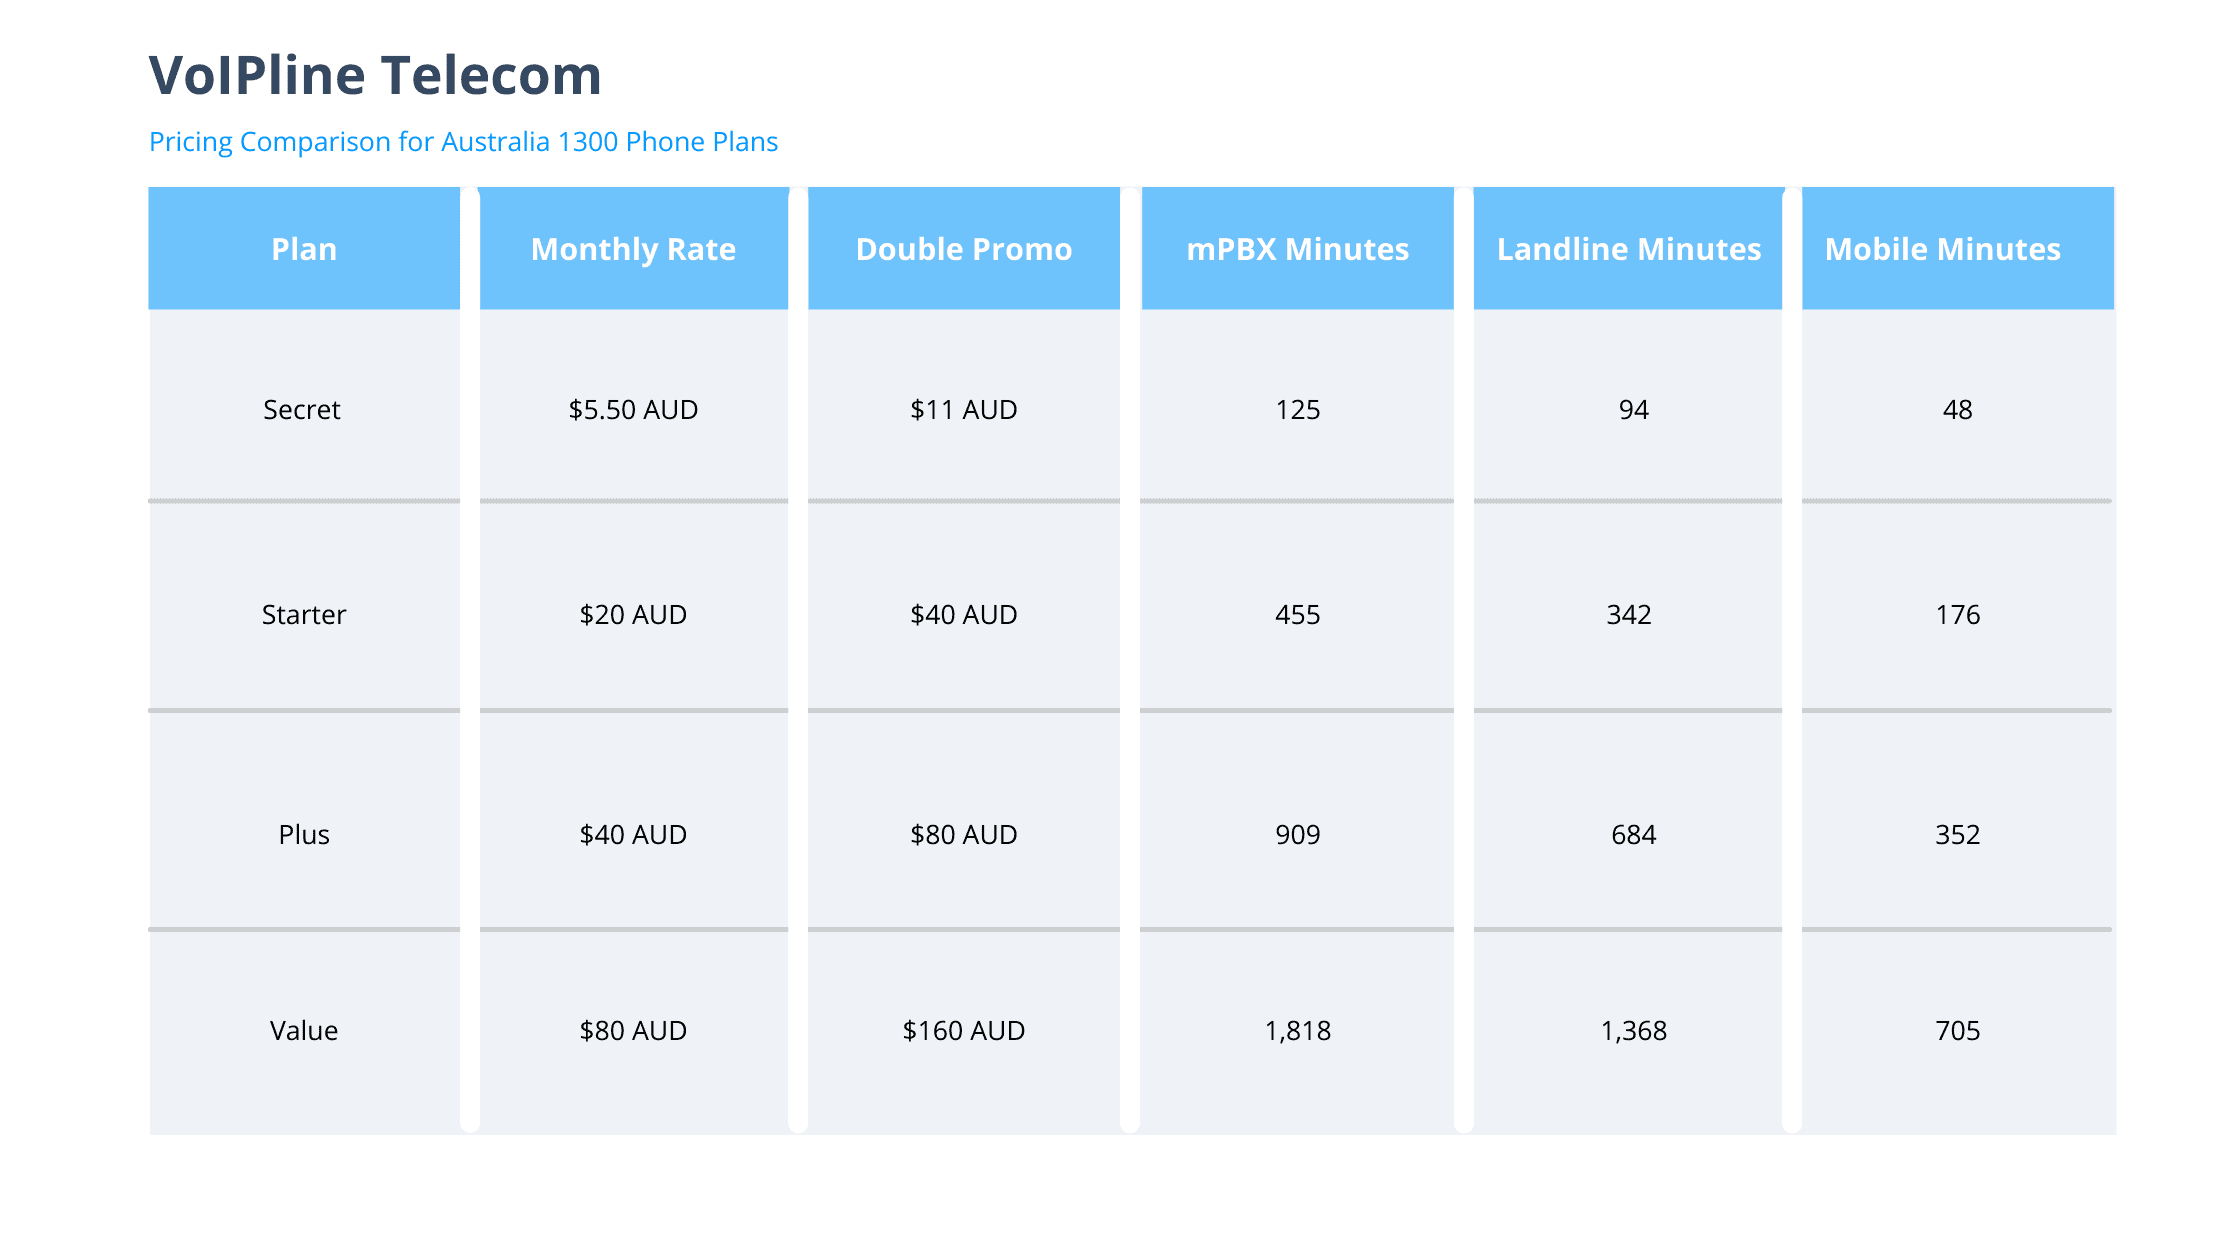Select the $11 AUD promo price

tap(964, 410)
